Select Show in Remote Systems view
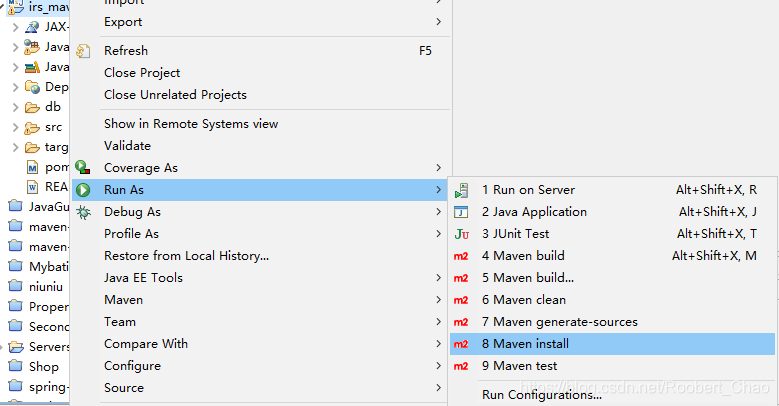This screenshot has height=406, width=779. [x=191, y=124]
